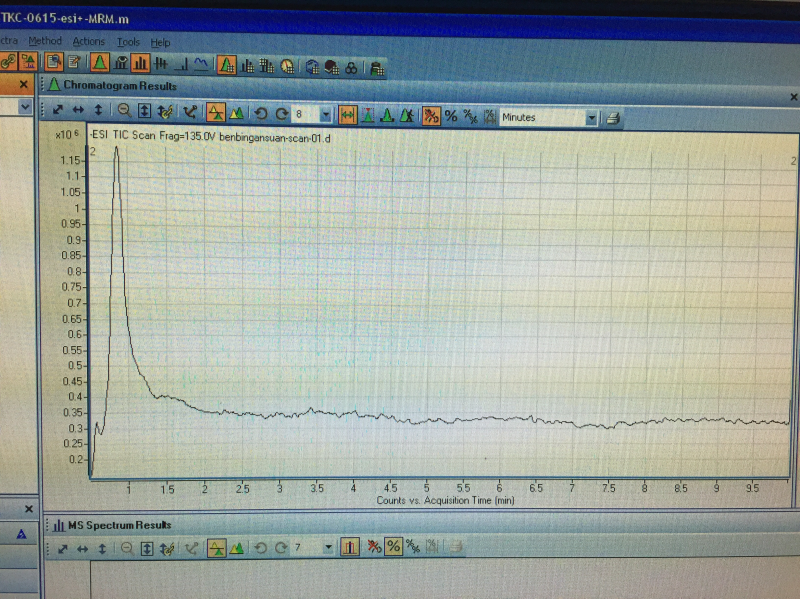Image resolution: width=800 pixels, height=599 pixels.
Task: Click the spectrum peak list grid icon
Action: tap(248, 66)
